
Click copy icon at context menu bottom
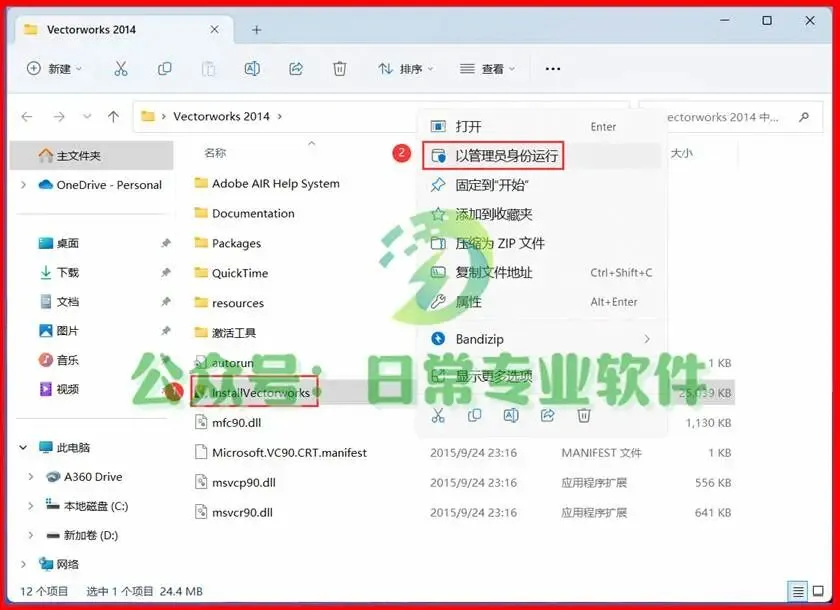(x=475, y=415)
